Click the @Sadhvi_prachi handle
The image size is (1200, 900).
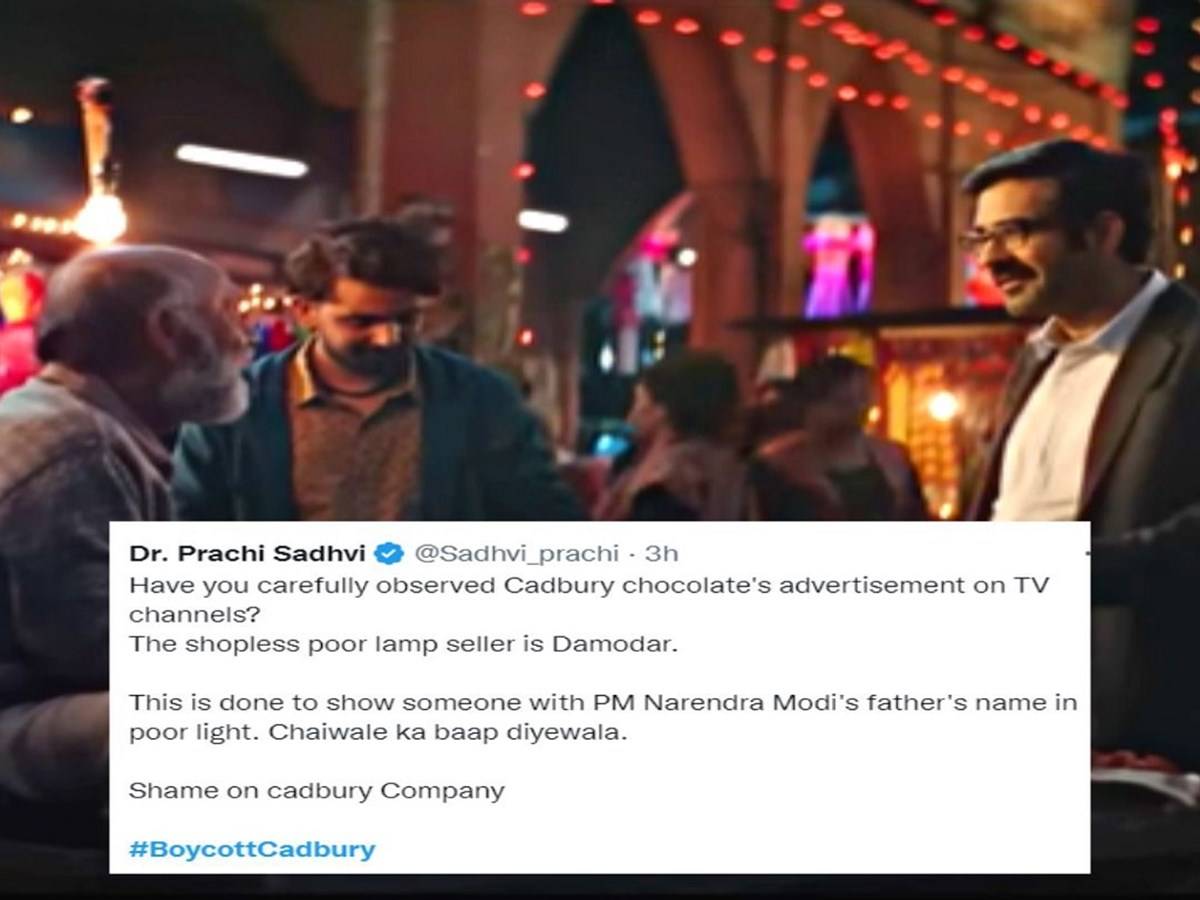[x=516, y=553]
